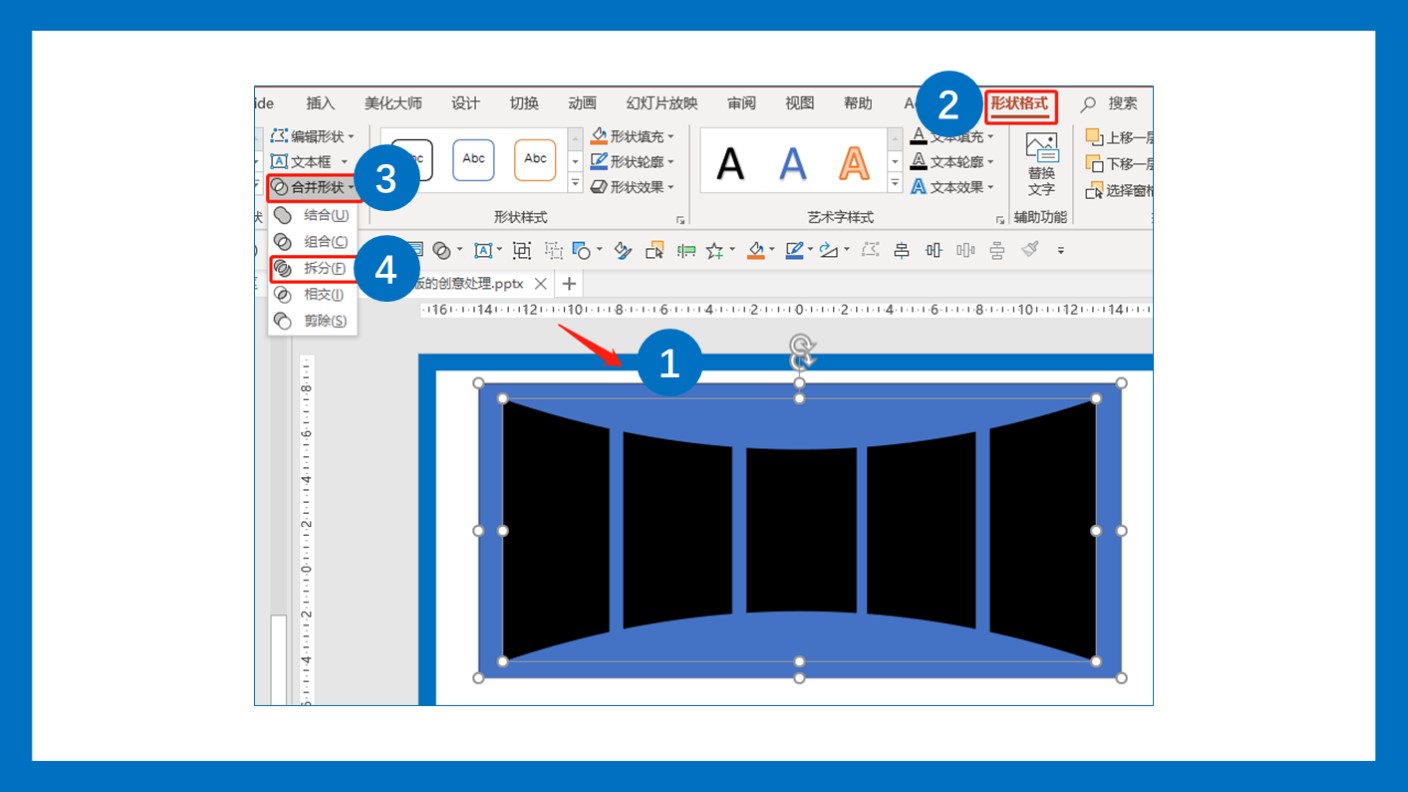Open the 幻灯片放映 tab
Screen dimensions: 1408x792
[662, 103]
